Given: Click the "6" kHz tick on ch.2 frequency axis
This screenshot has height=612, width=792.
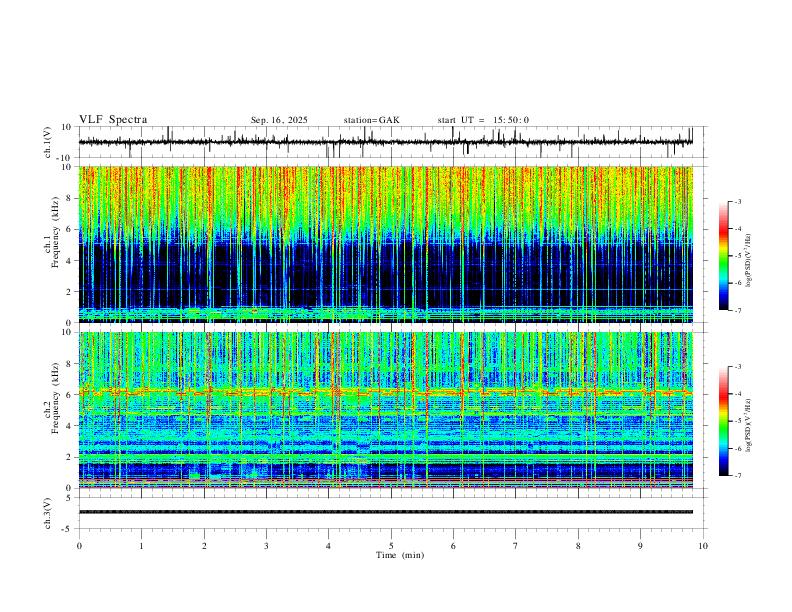Looking at the screenshot, I should [70, 394].
